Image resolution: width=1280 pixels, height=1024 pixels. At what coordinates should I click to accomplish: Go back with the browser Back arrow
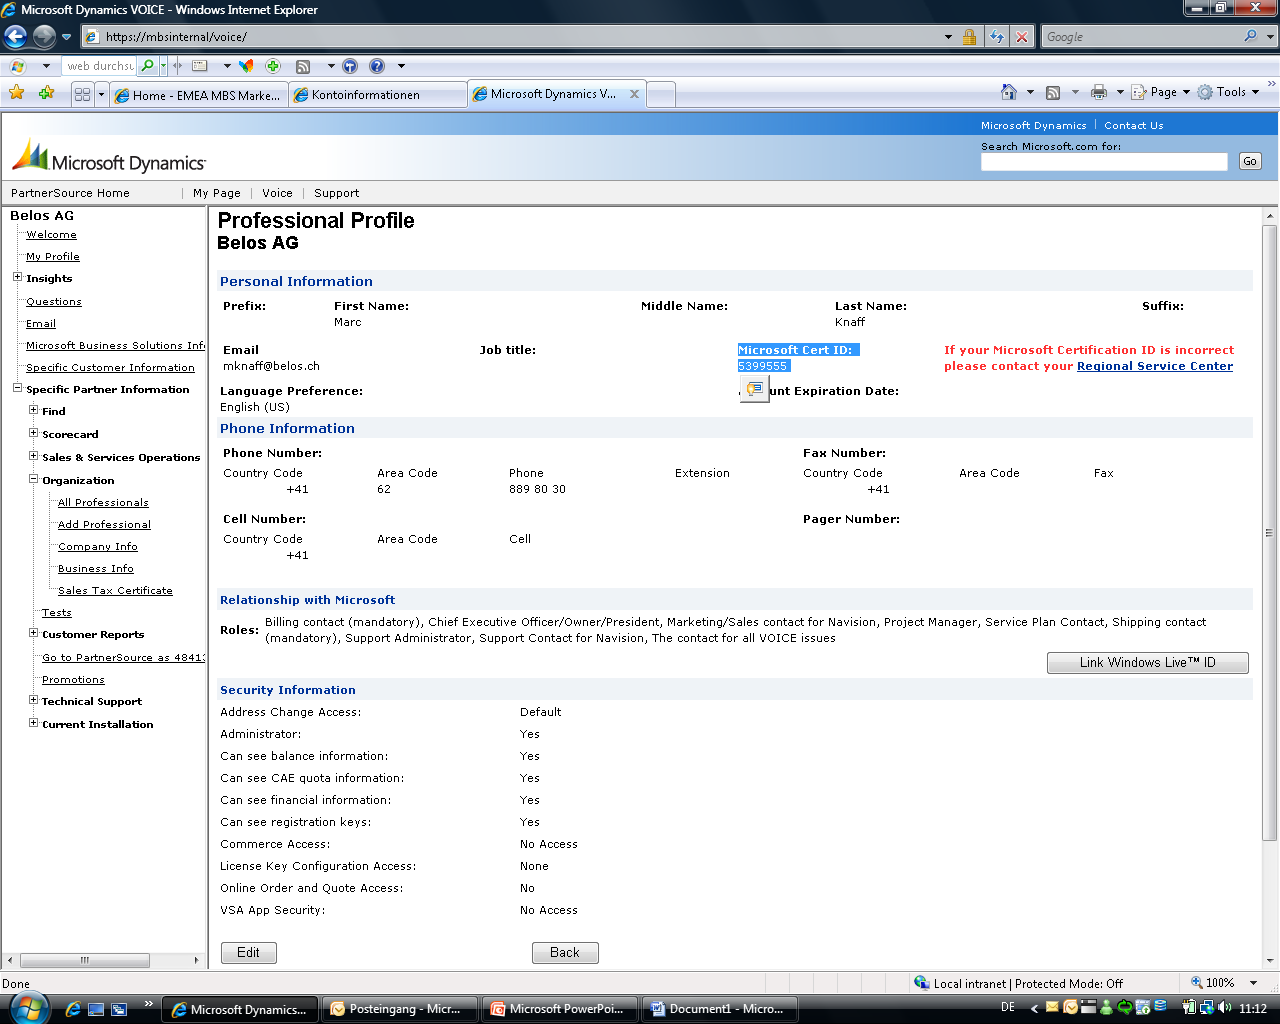[x=15, y=37]
